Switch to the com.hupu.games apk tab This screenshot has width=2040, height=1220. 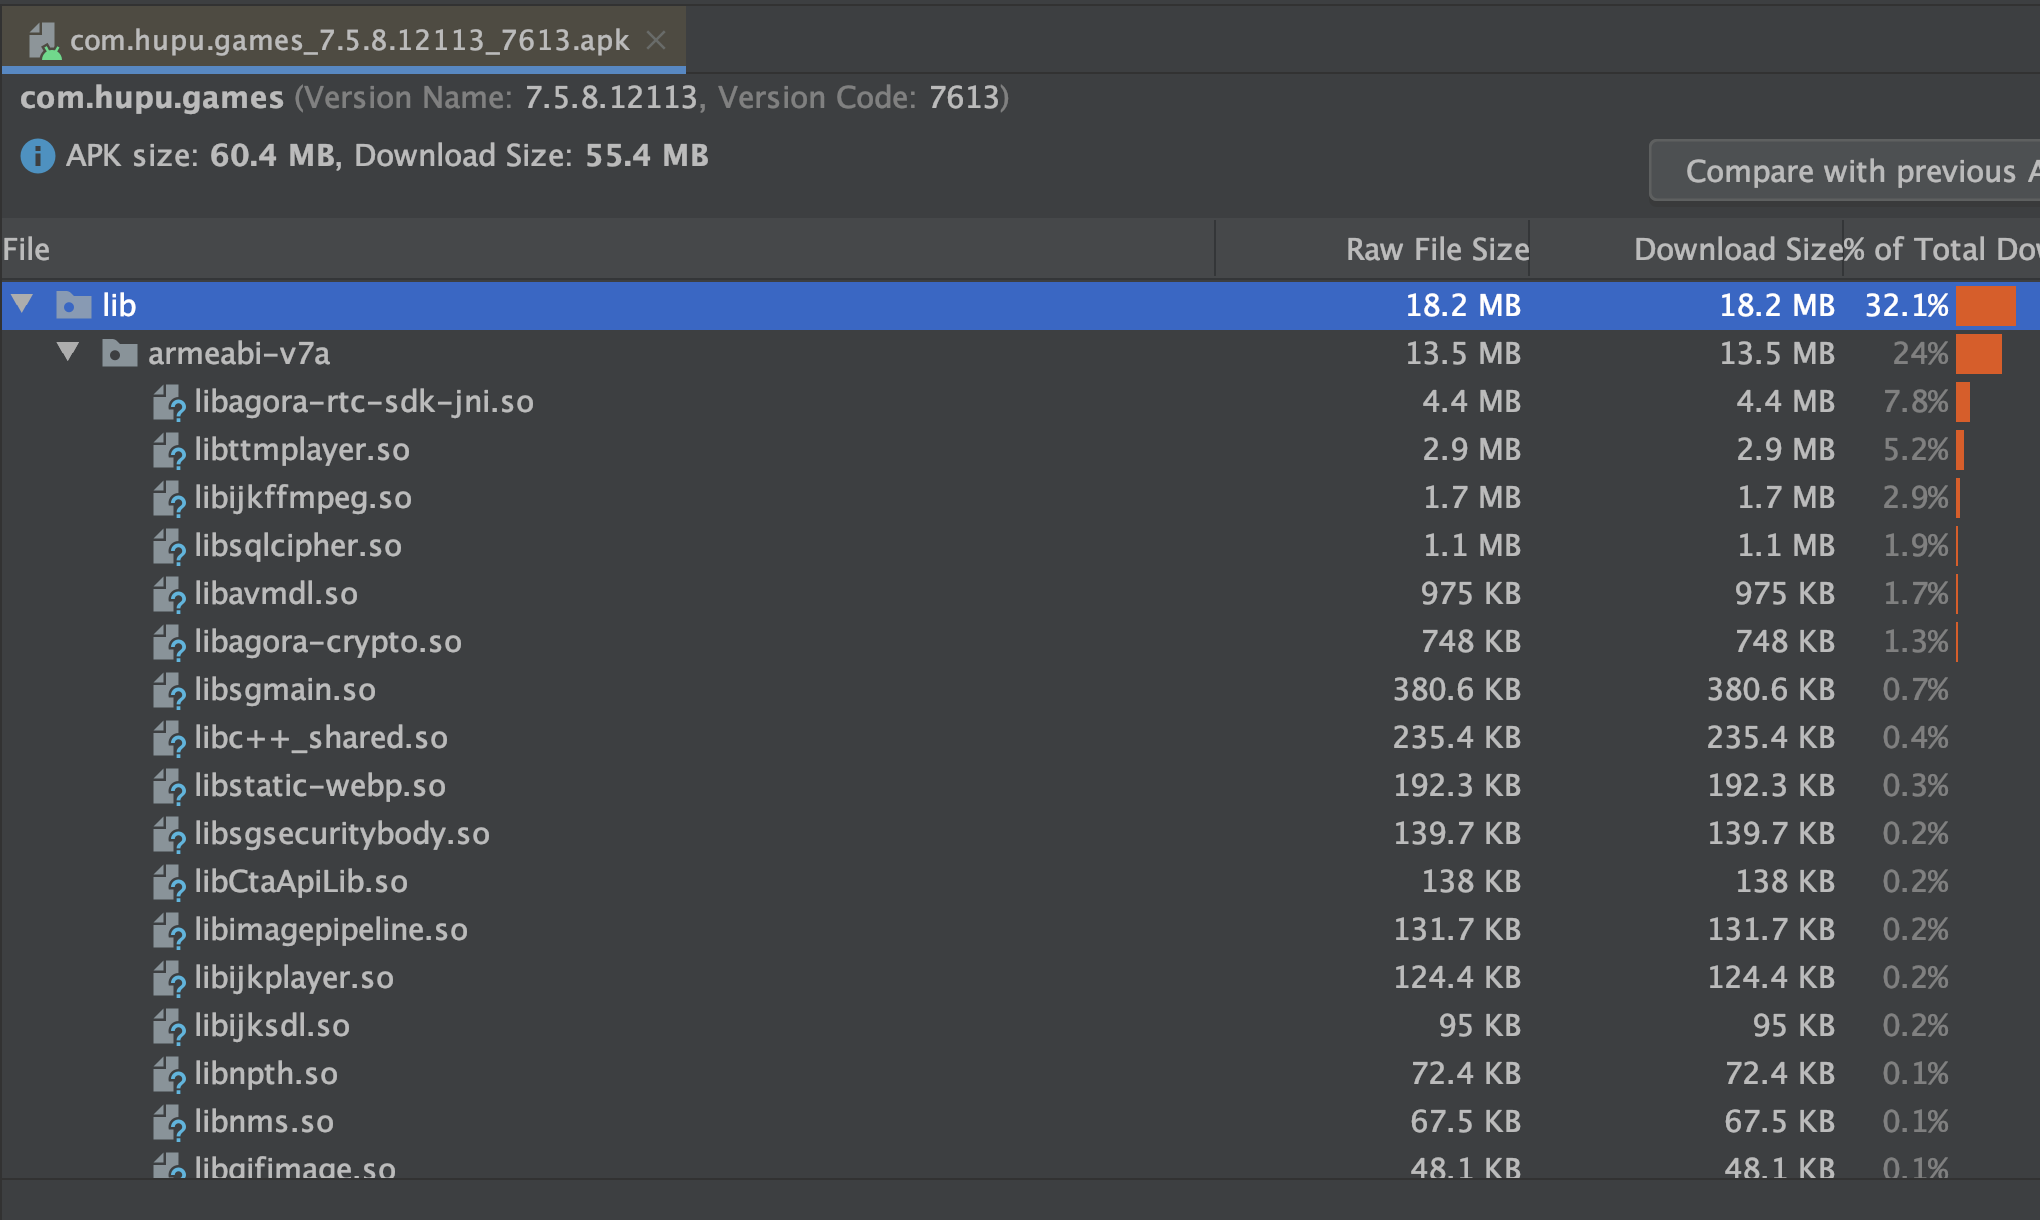[x=349, y=41]
